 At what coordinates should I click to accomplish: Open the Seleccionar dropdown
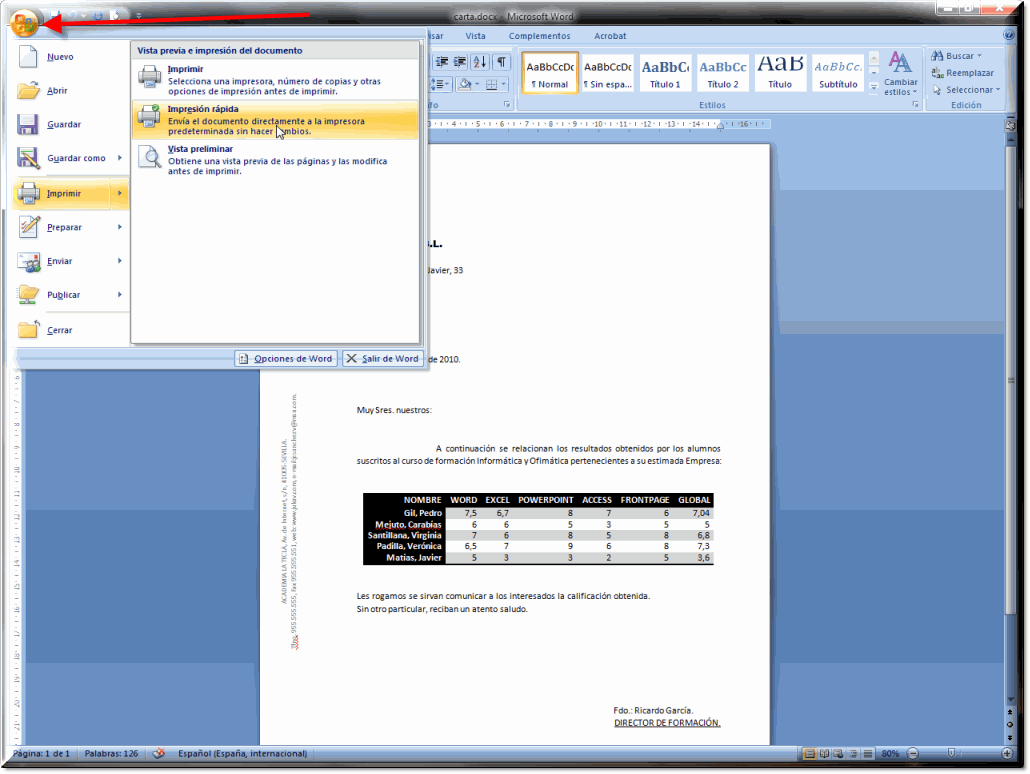[x=966, y=89]
